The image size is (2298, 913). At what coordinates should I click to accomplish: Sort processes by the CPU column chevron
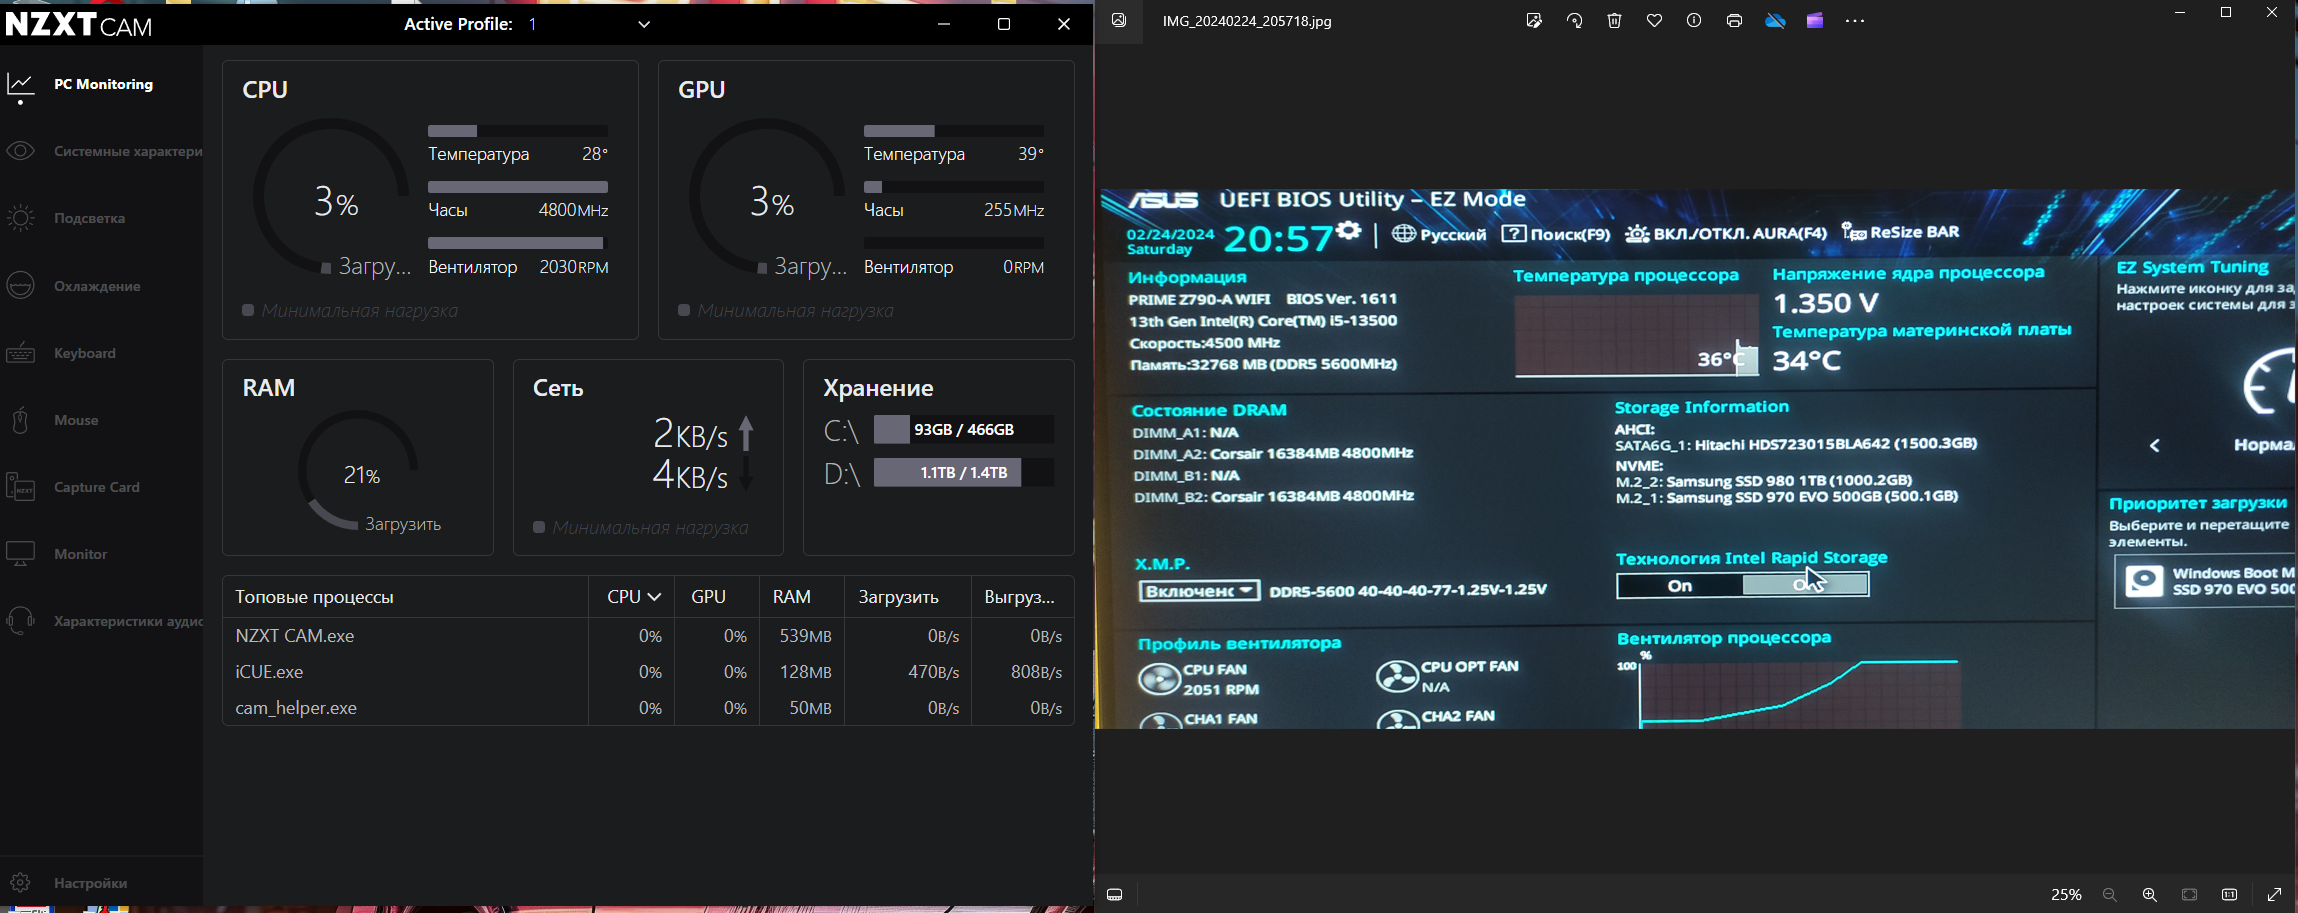coord(655,597)
